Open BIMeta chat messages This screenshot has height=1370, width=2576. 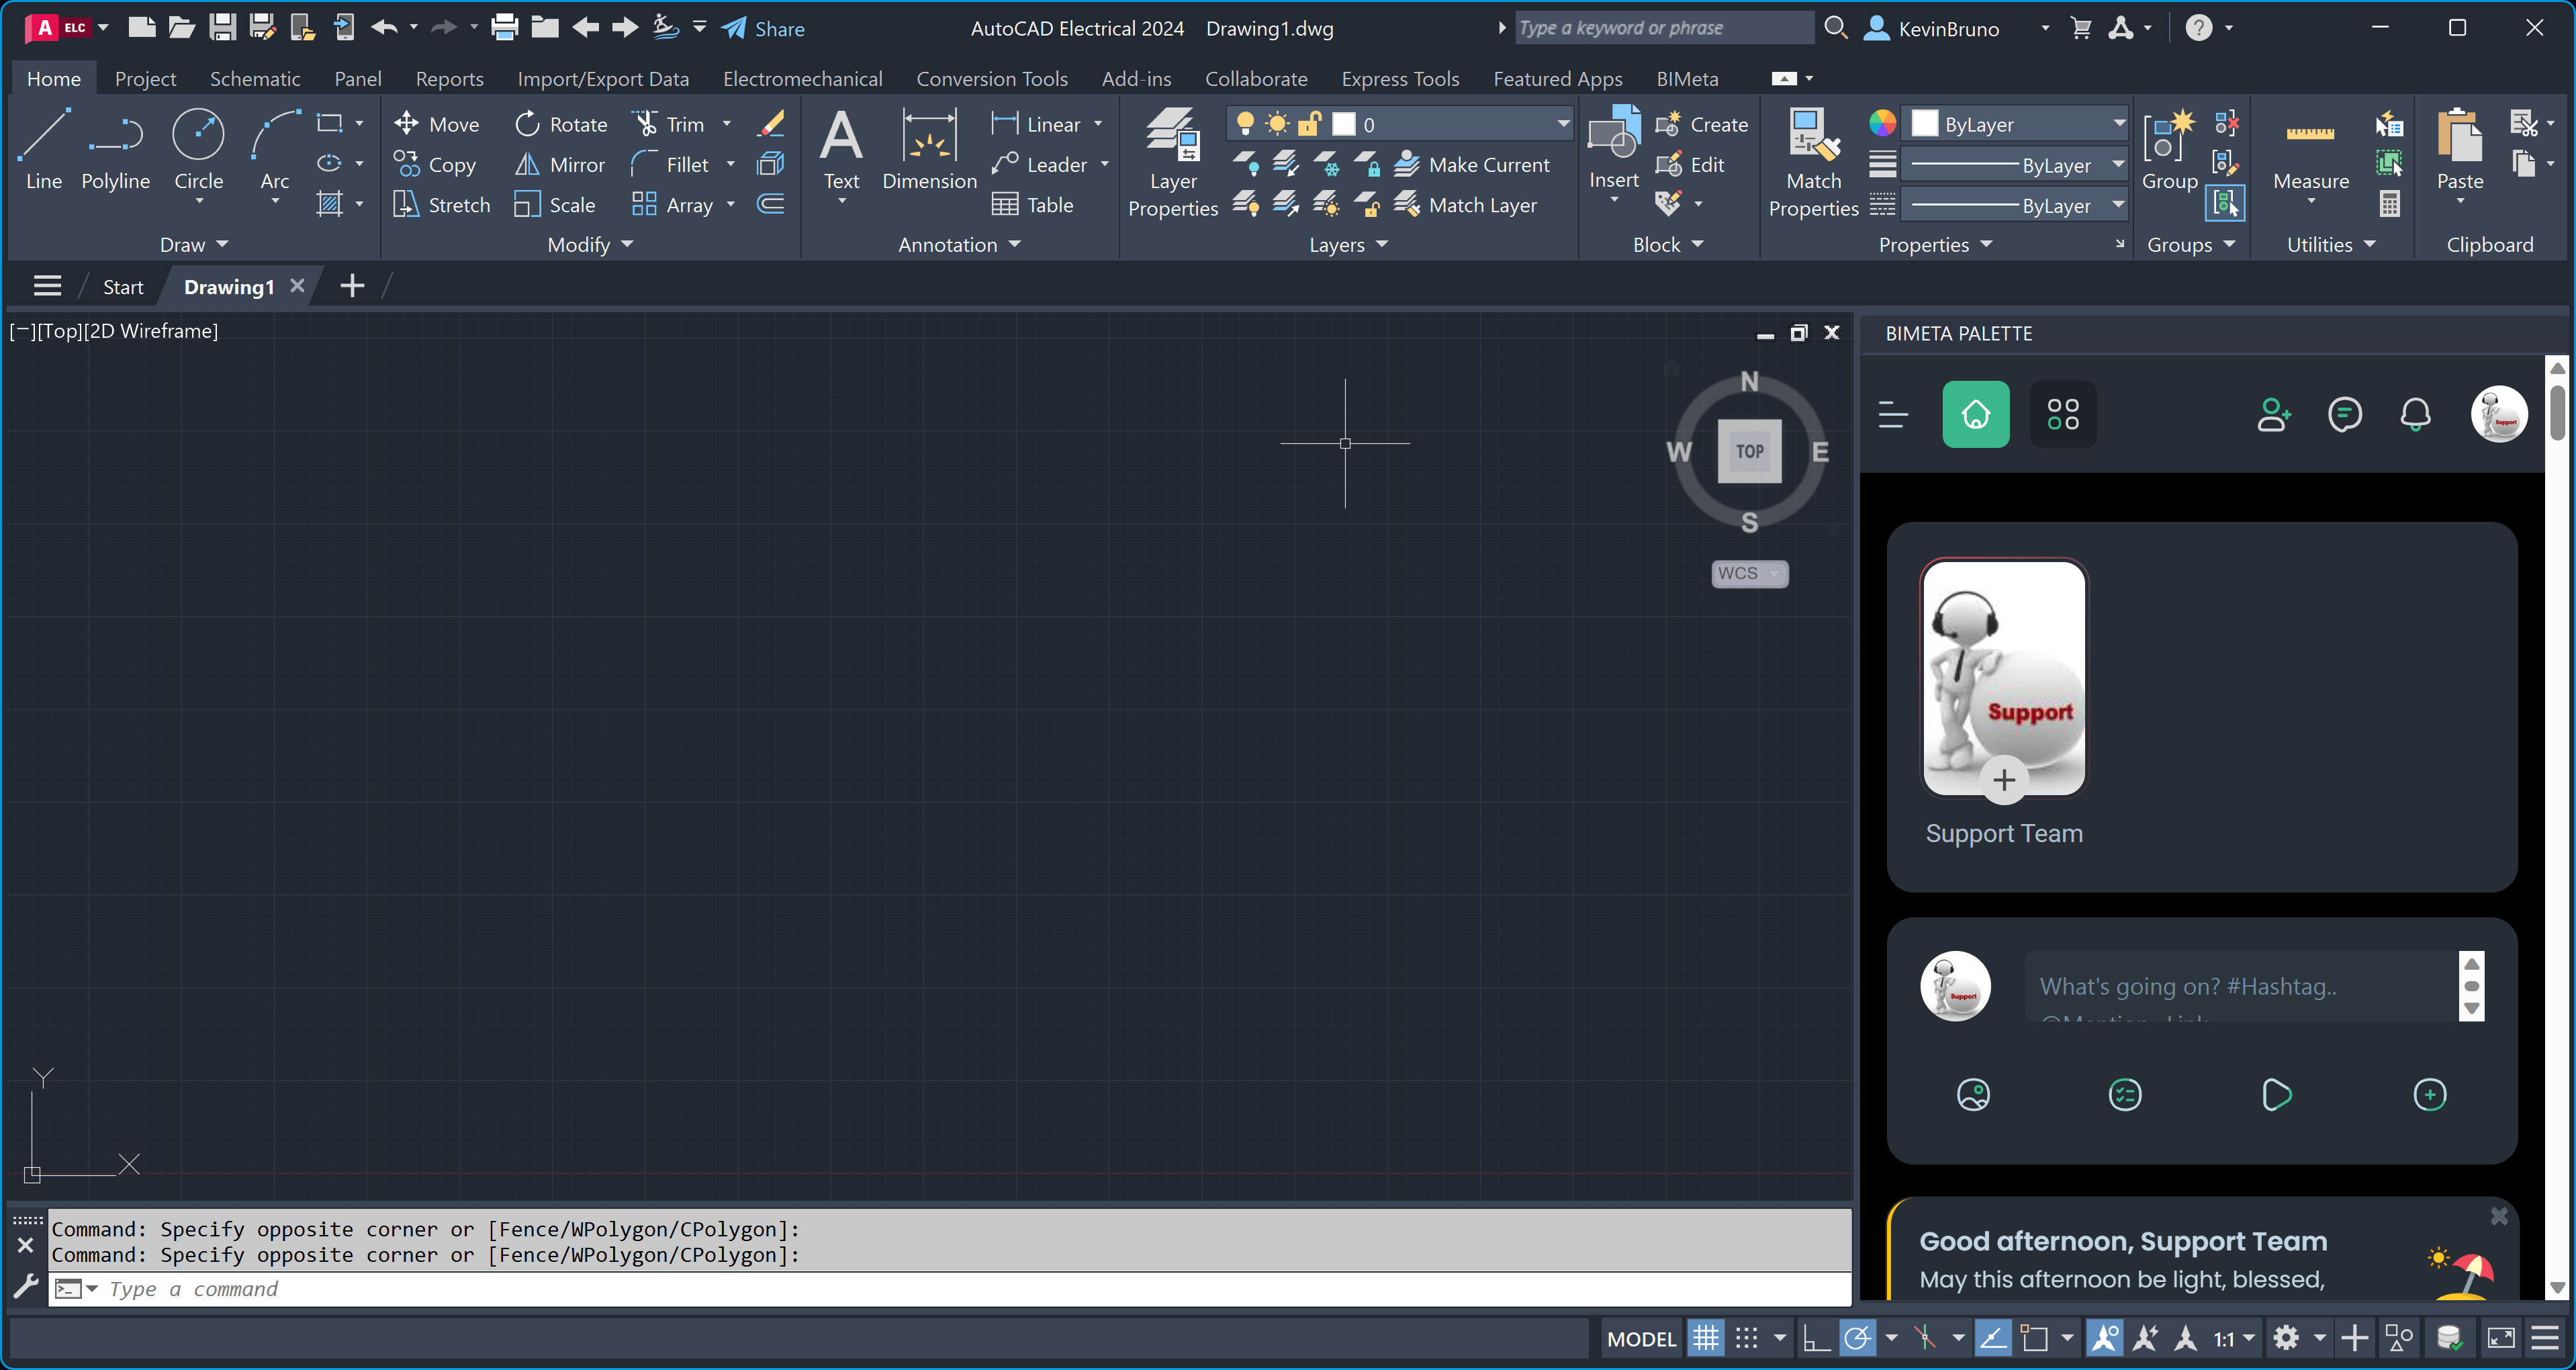[x=2344, y=414]
